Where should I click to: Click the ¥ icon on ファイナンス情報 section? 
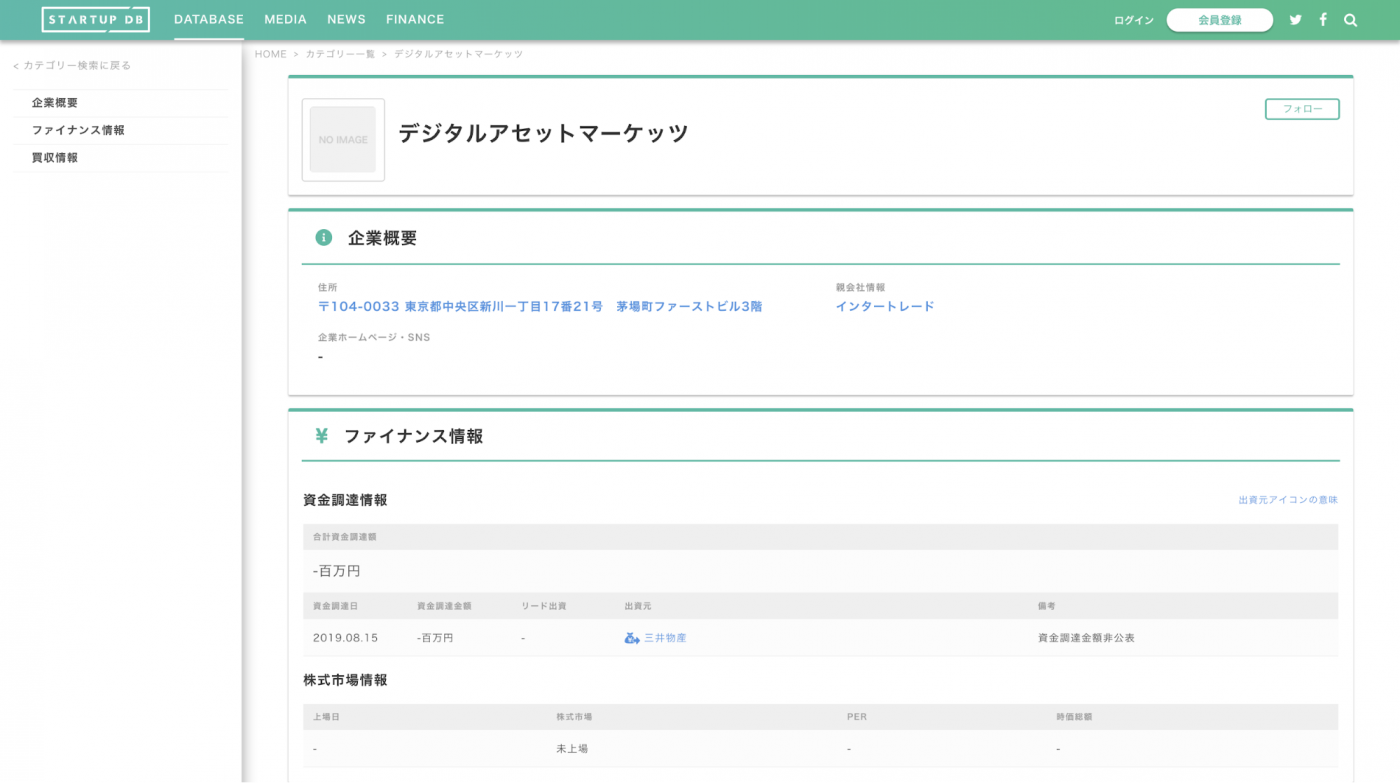[321, 436]
